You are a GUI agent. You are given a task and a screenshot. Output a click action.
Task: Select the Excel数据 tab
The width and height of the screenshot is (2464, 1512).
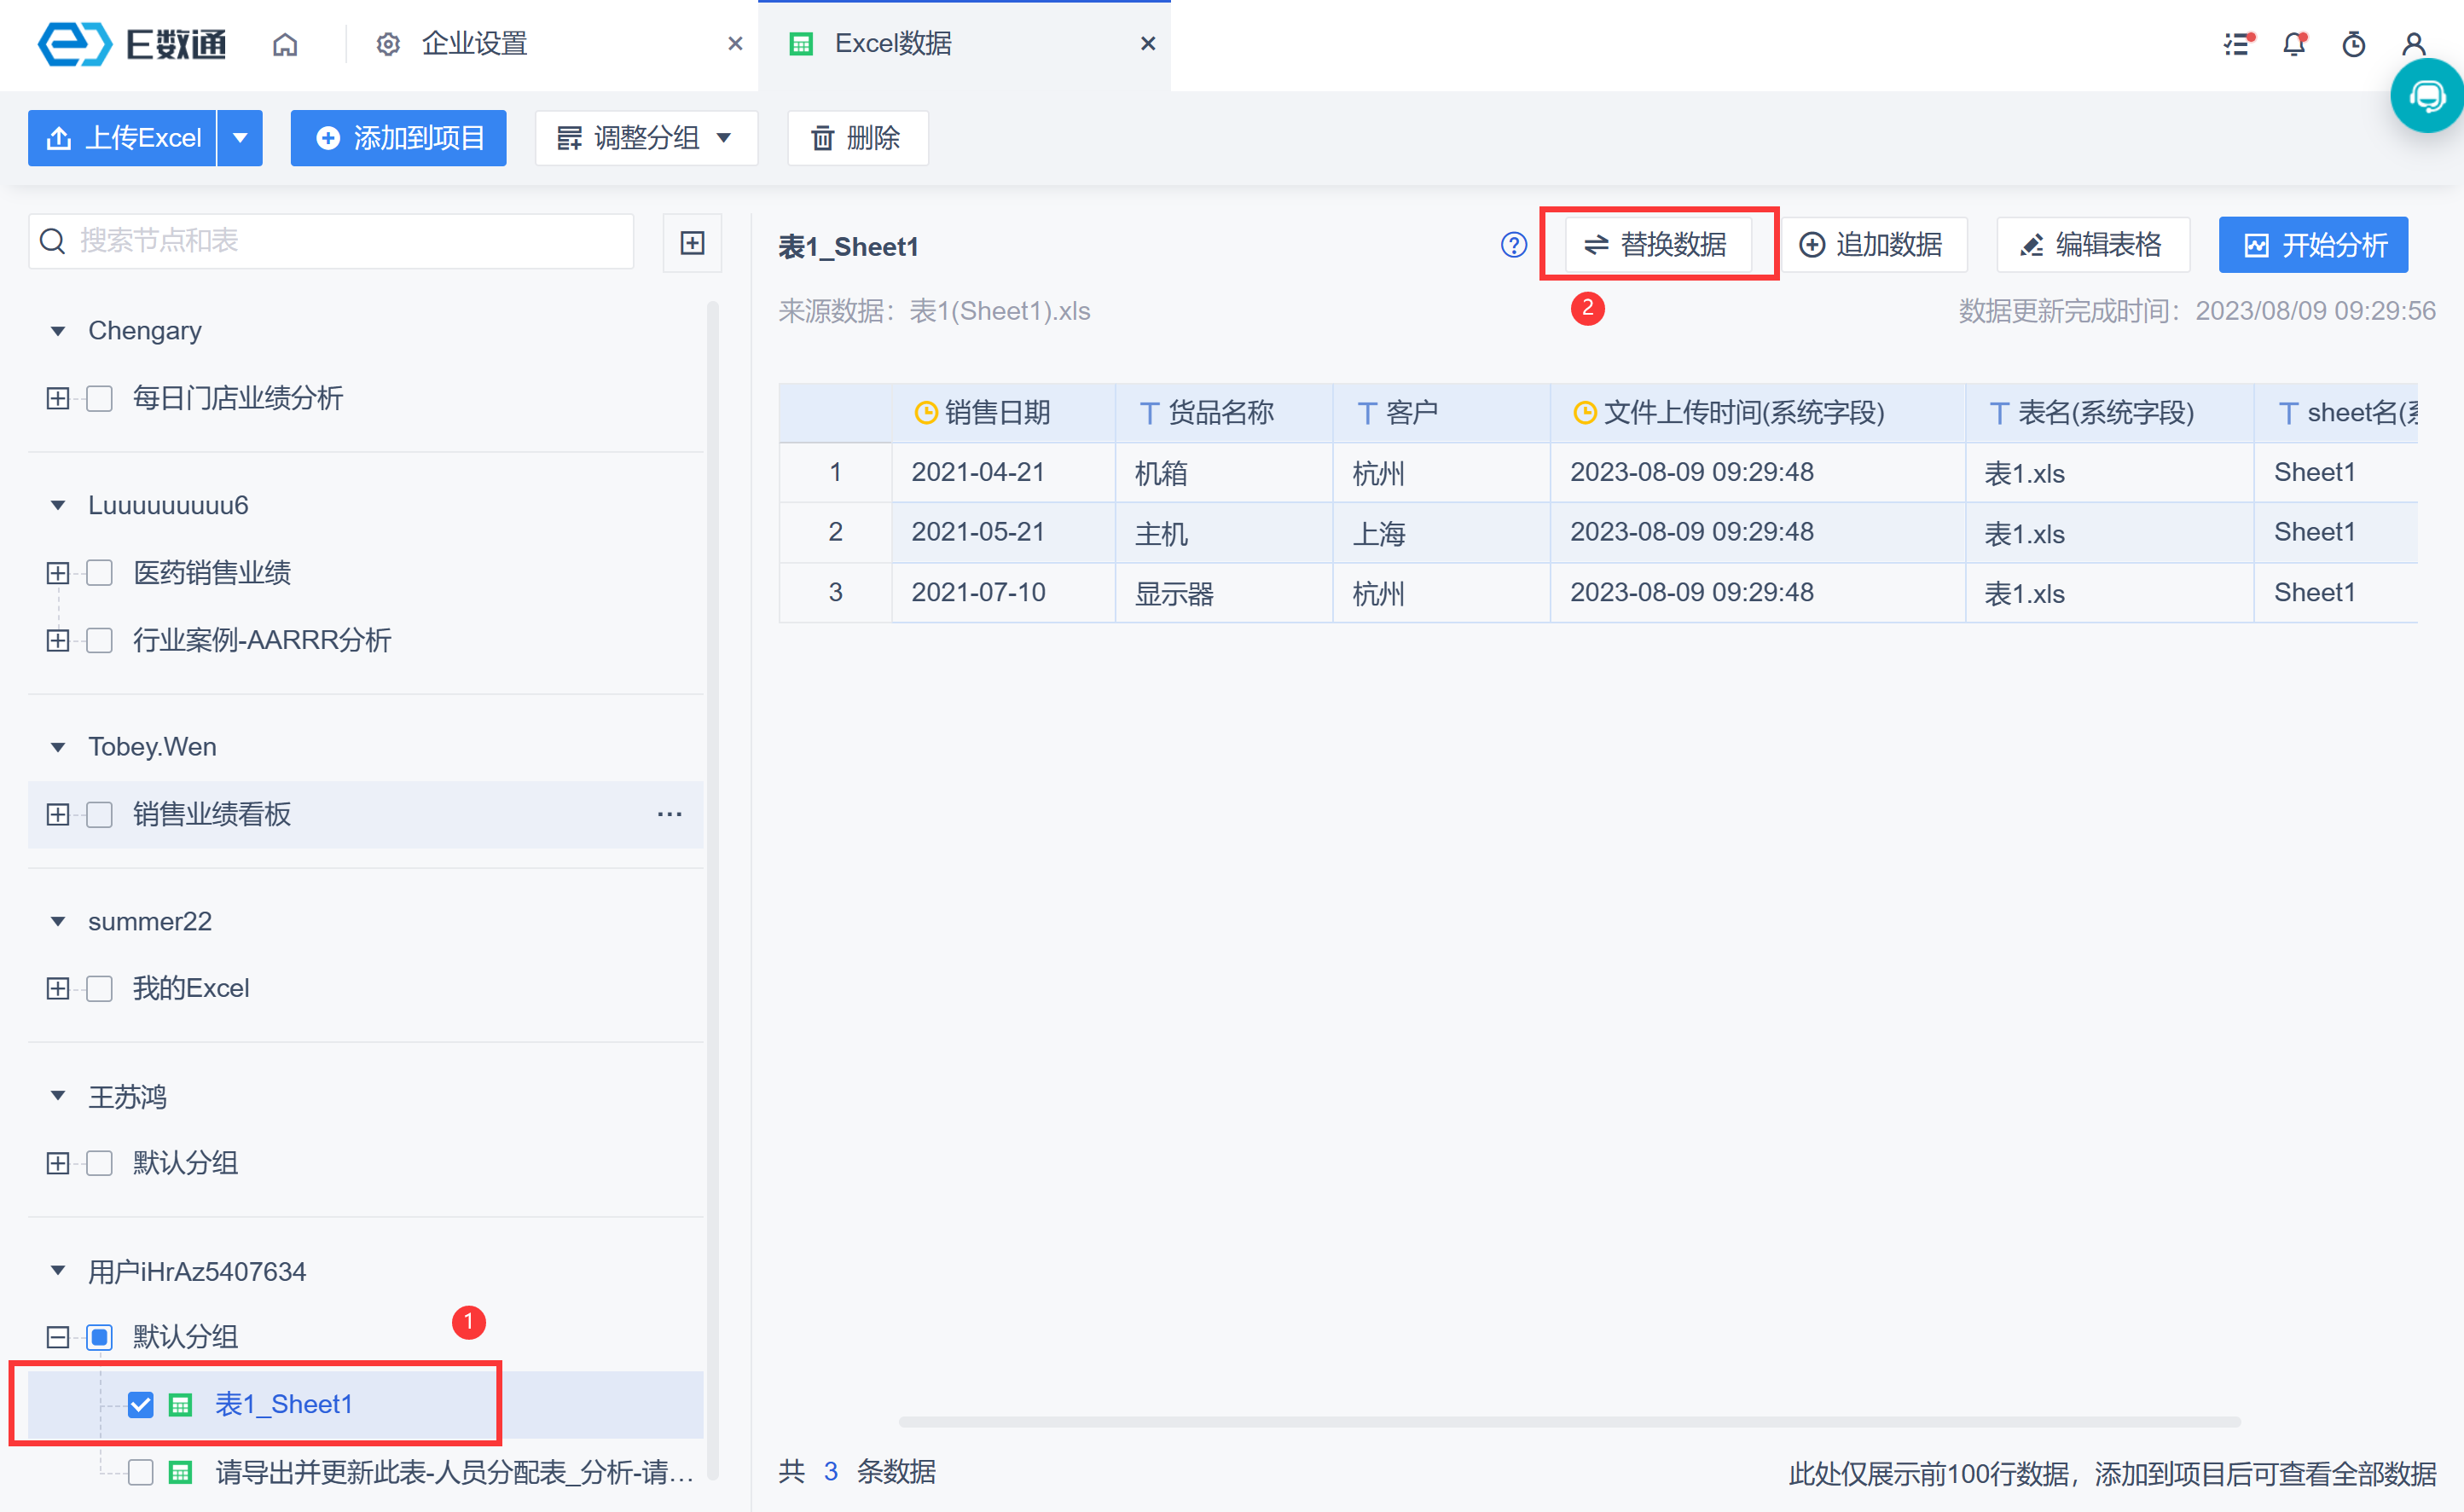892,44
